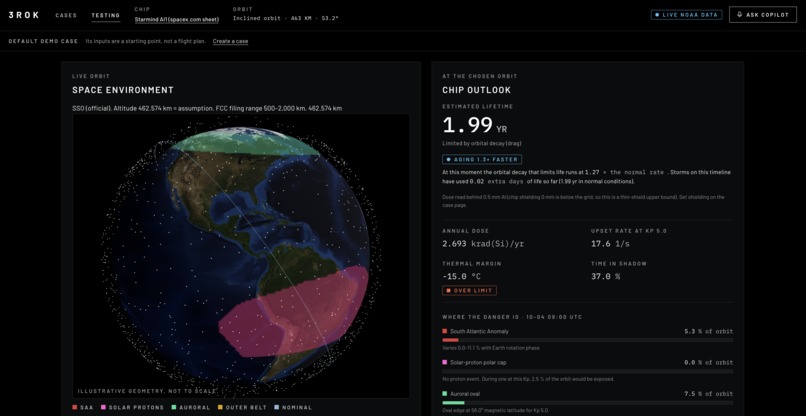Click the Earth globe visualization
806x416 pixels.
pos(241,255)
